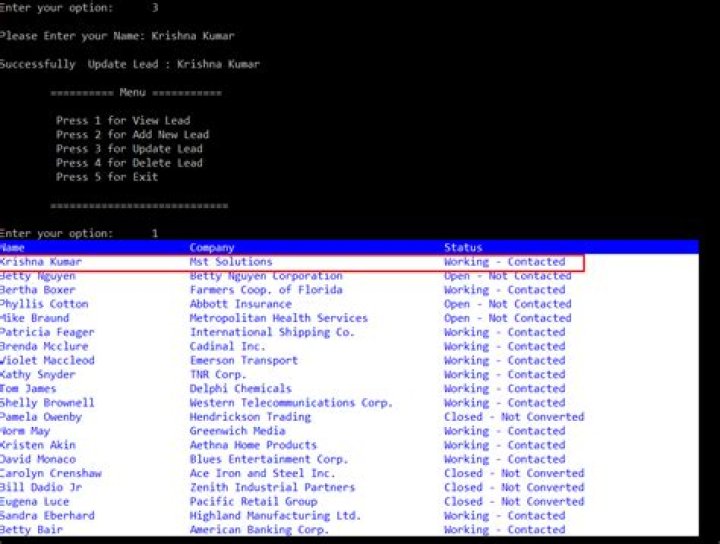
Task: Click the Status column header
Action: [x=463, y=247]
